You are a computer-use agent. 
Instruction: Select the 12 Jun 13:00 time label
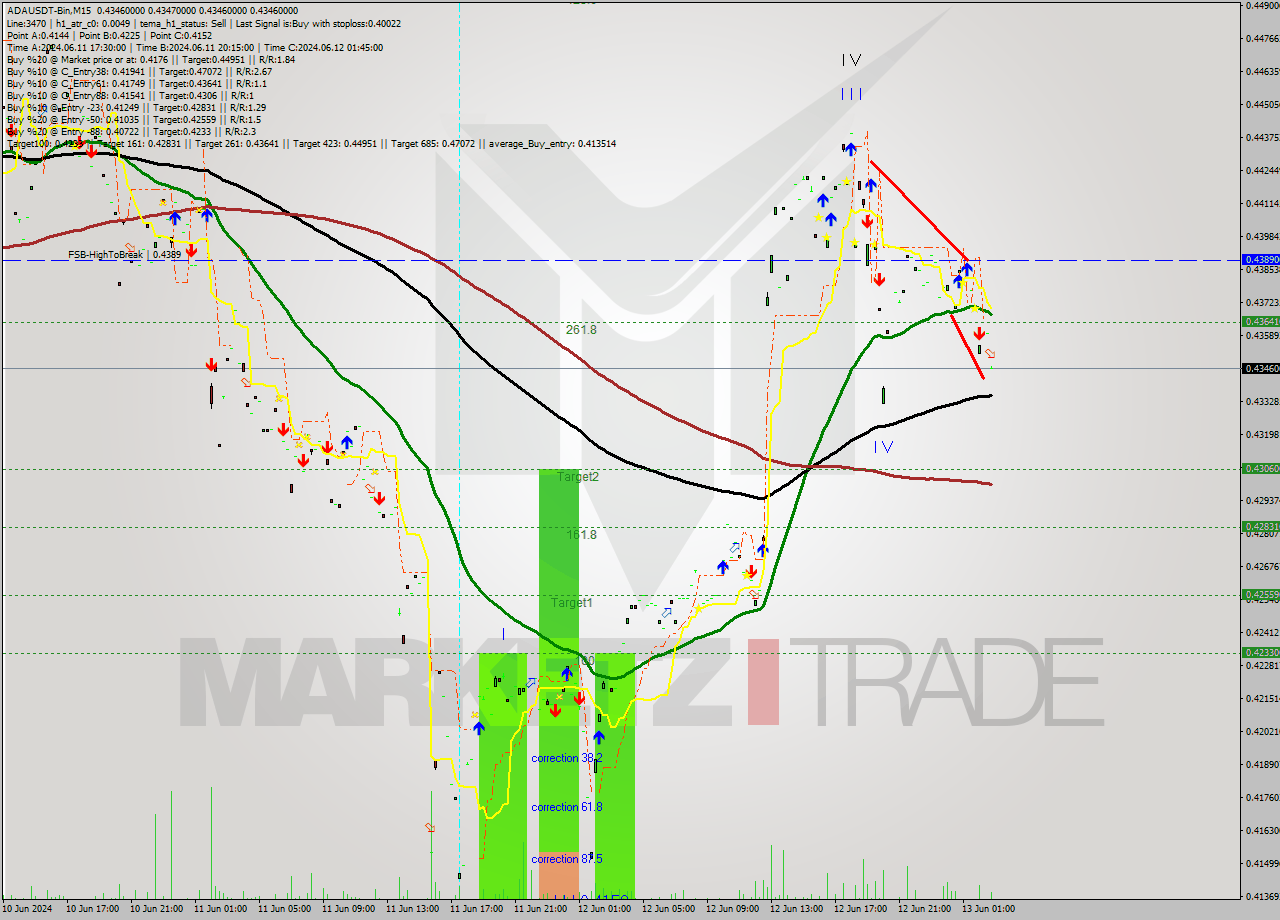798,909
